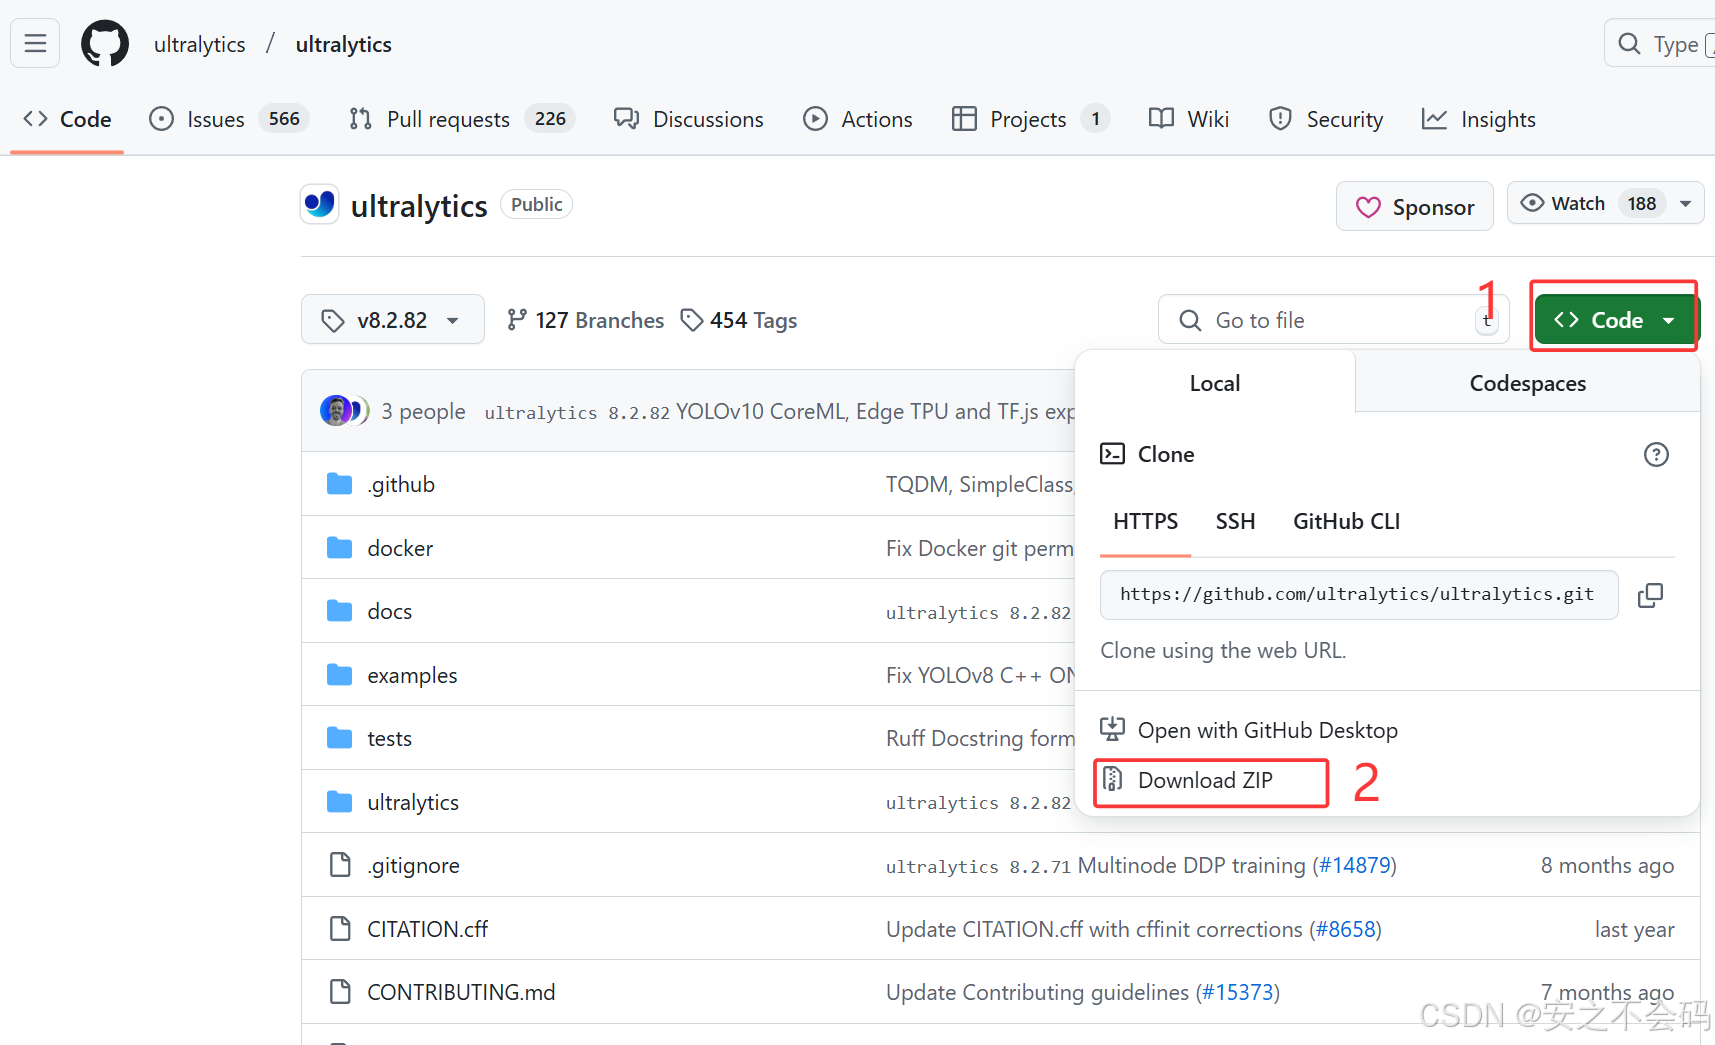Open the Pull requests tab
The height and width of the screenshot is (1045, 1715).
(x=462, y=119)
